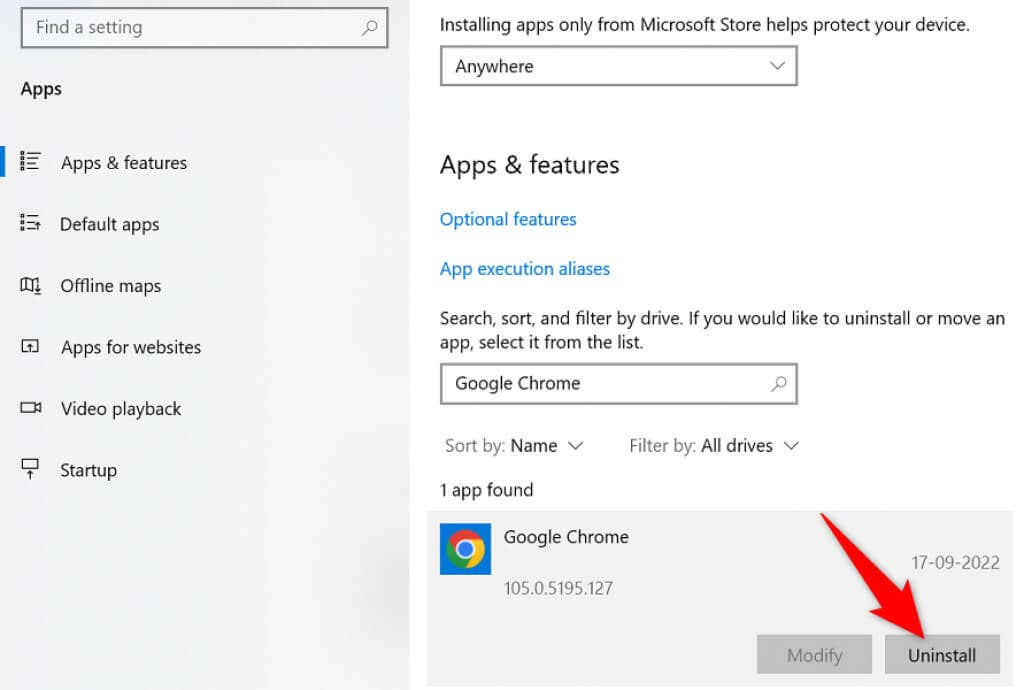Viewport: 1024px width, 690px height.
Task: Open the Anywhere install source dropdown
Action: 618,67
